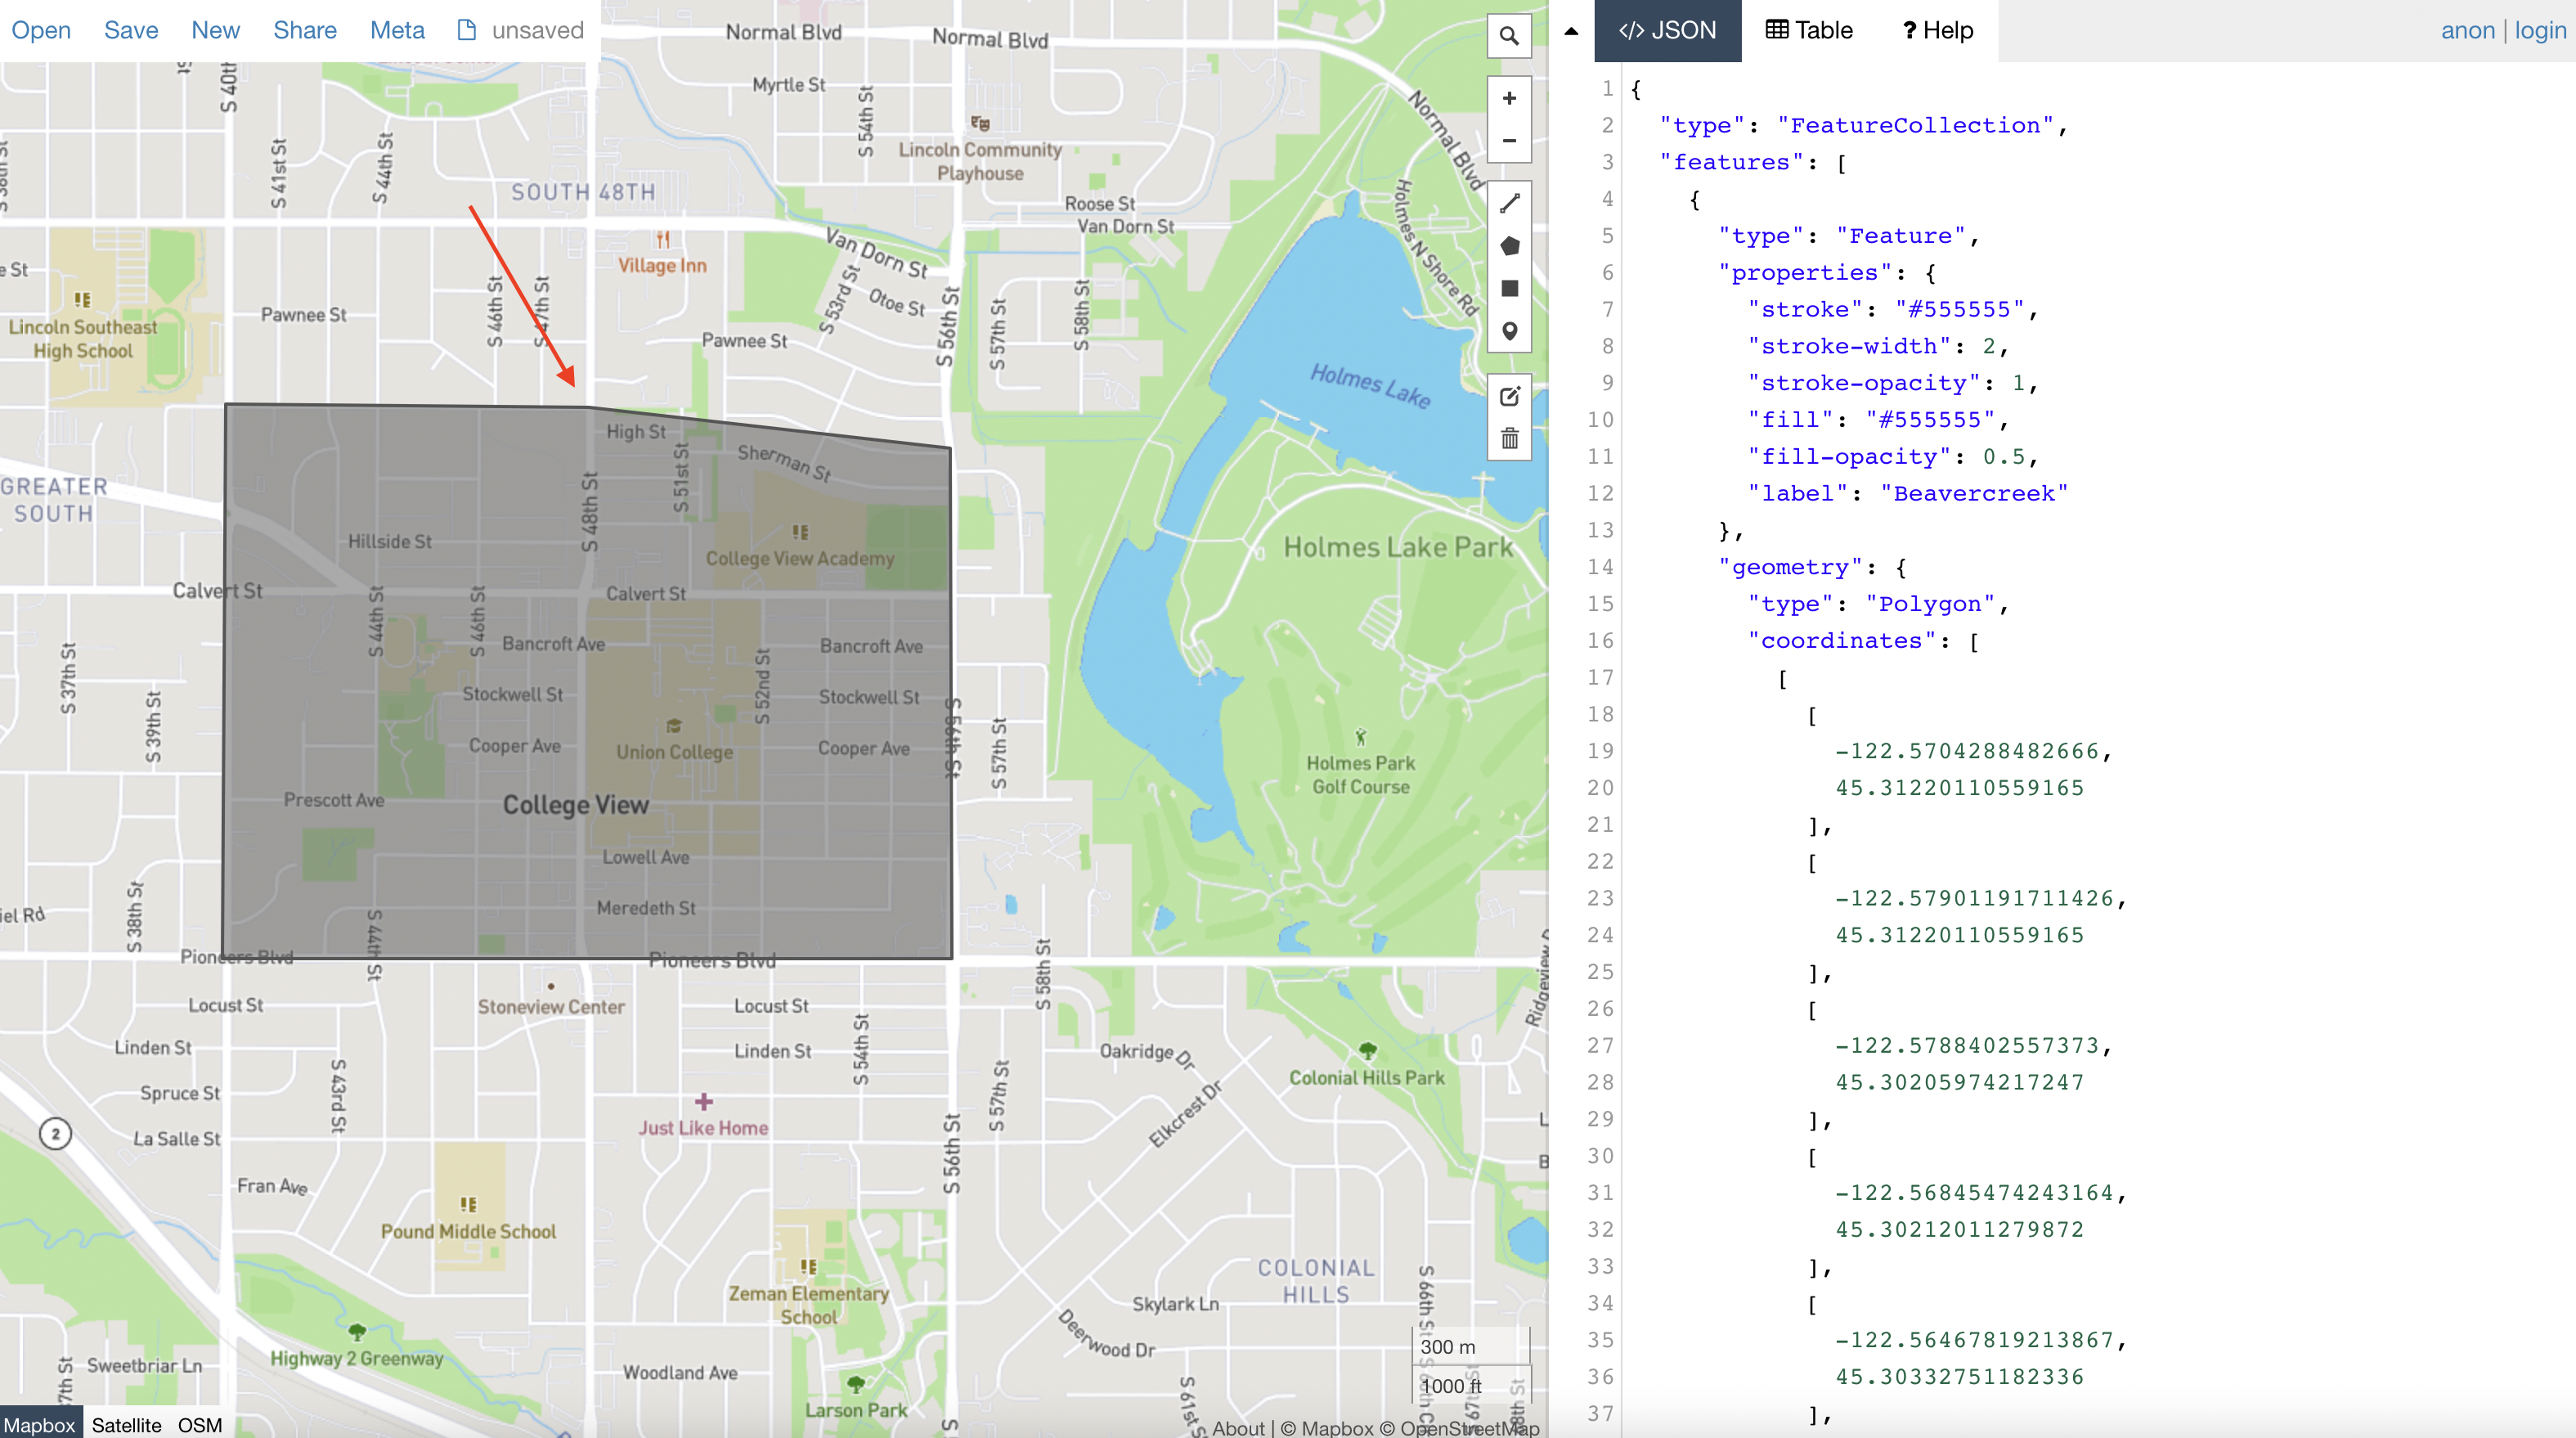Image resolution: width=2576 pixels, height=1438 pixels.
Task: Click coordinate 45.30205974217247 in the editor
Action: pyautogui.click(x=1959, y=1082)
